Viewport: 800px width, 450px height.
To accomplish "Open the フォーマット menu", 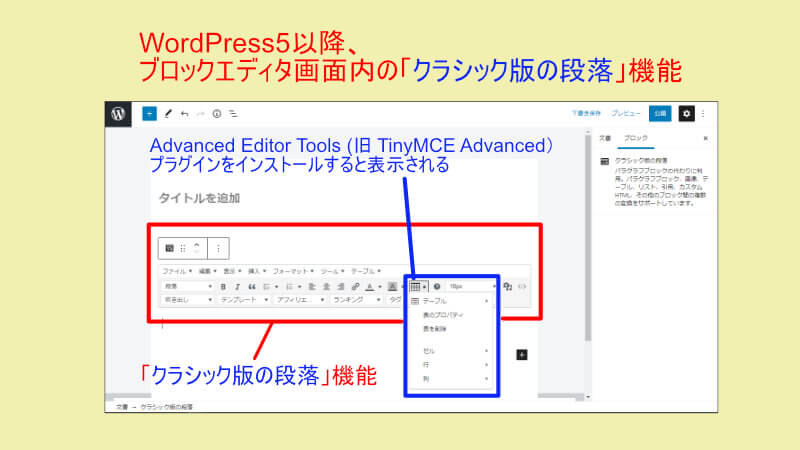I will coord(293,271).
